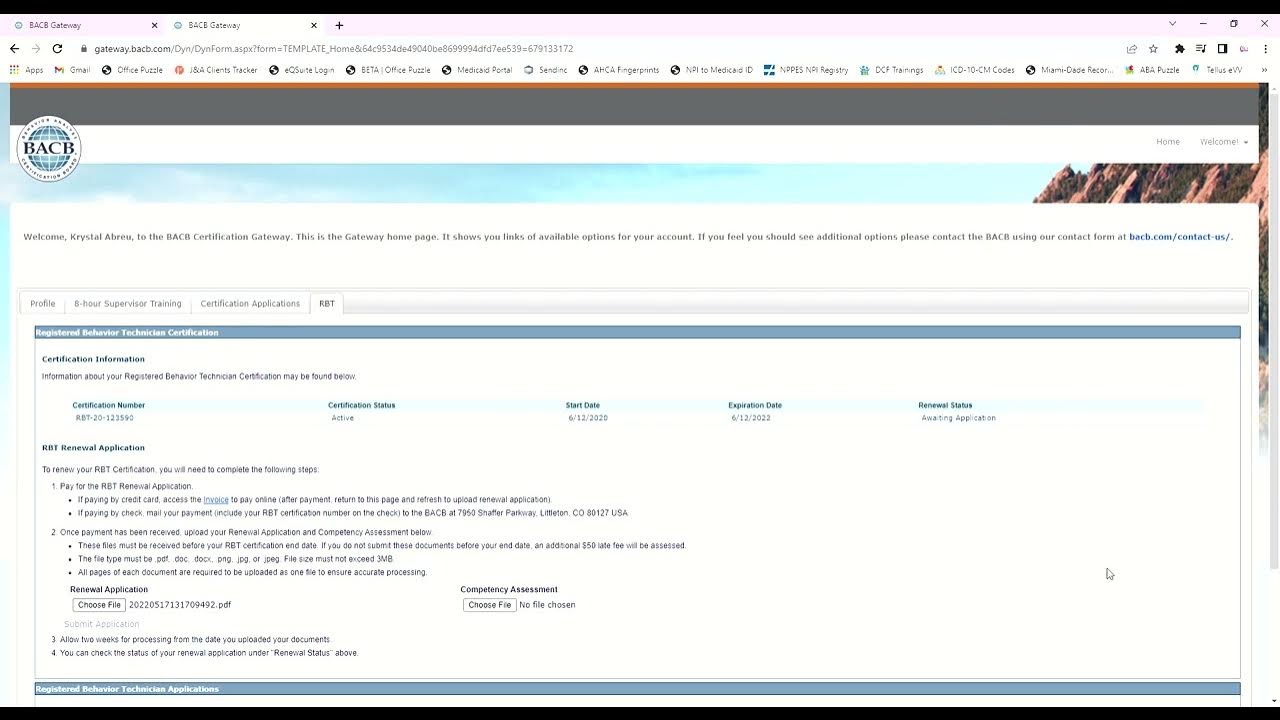This screenshot has width=1280, height=720.
Task: Close the first BACB Gateway tab
Action: click(154, 25)
